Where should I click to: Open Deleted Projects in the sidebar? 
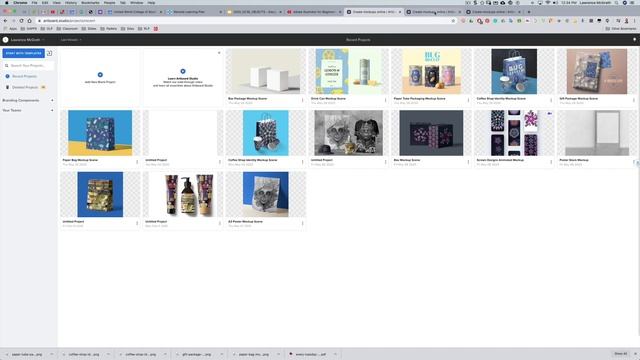pyautogui.click(x=24, y=87)
